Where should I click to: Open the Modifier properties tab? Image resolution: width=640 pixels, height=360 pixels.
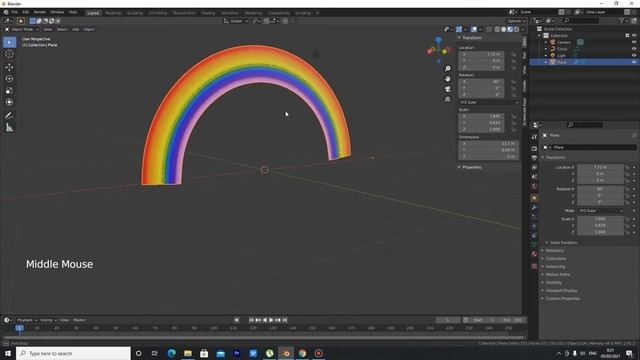[534, 208]
